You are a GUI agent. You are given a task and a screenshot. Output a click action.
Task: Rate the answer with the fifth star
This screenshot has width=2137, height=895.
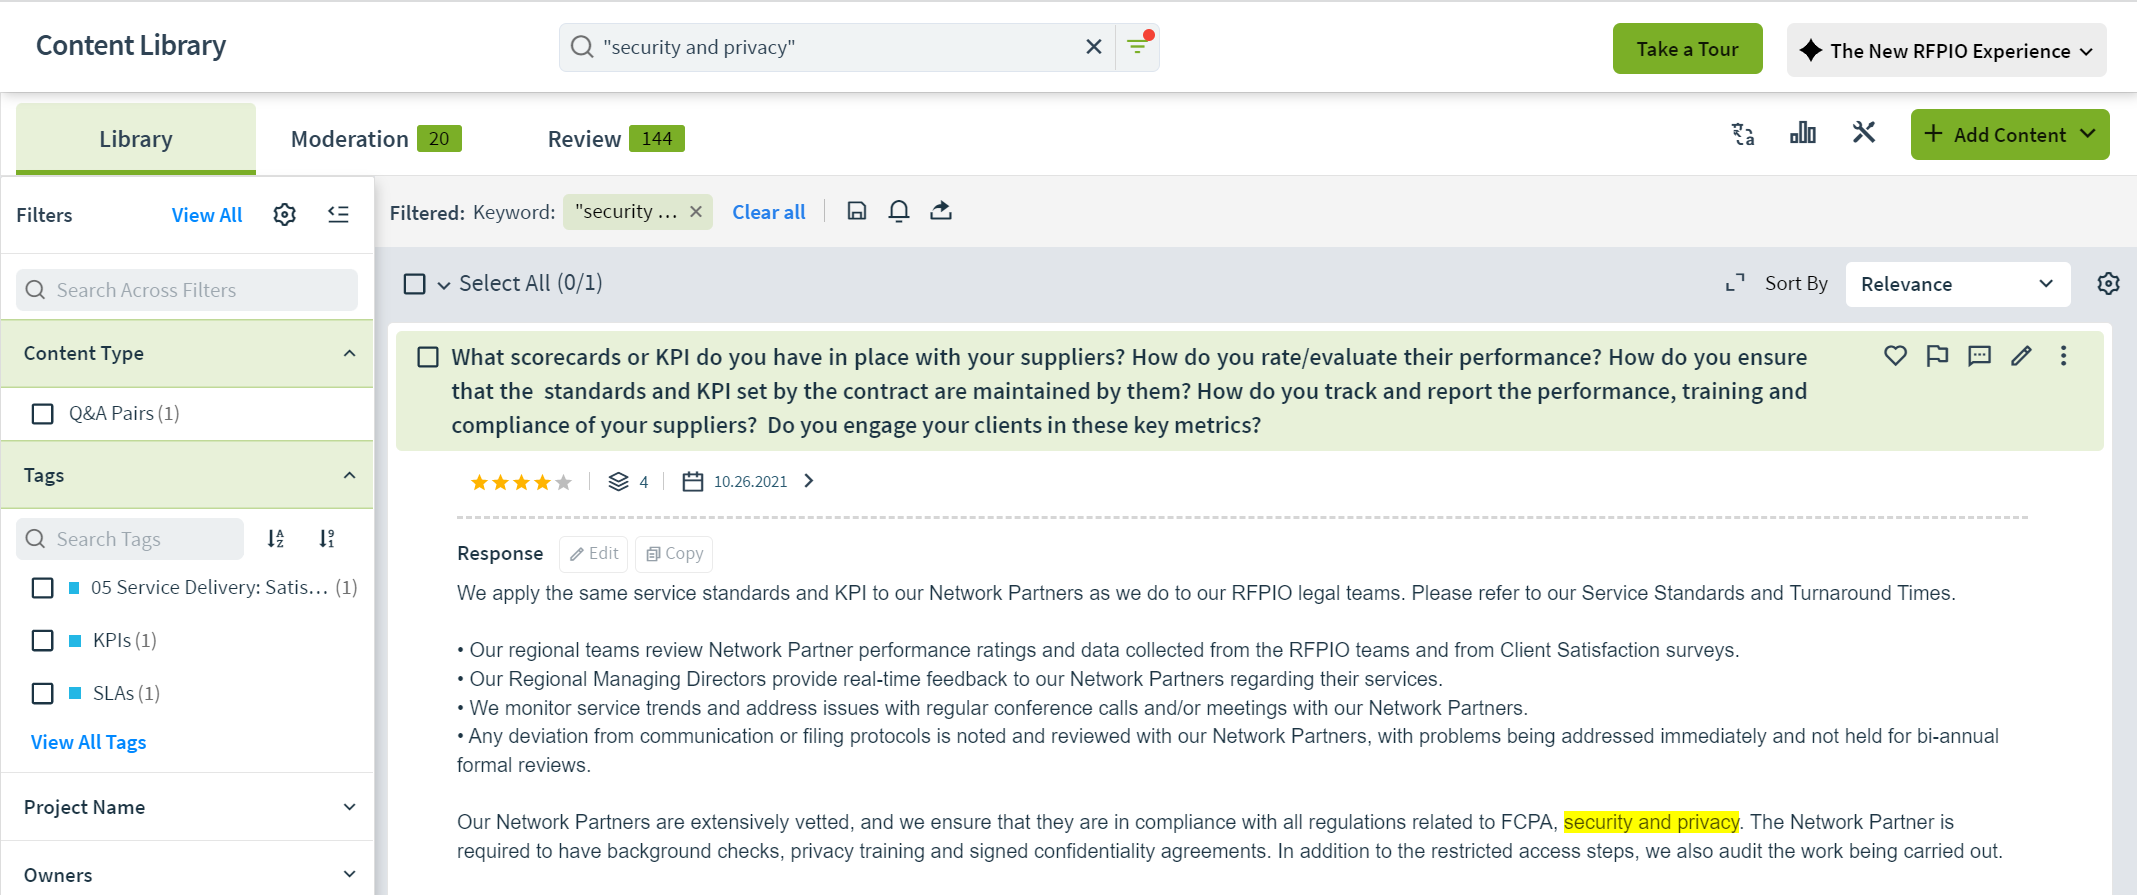coord(564,483)
